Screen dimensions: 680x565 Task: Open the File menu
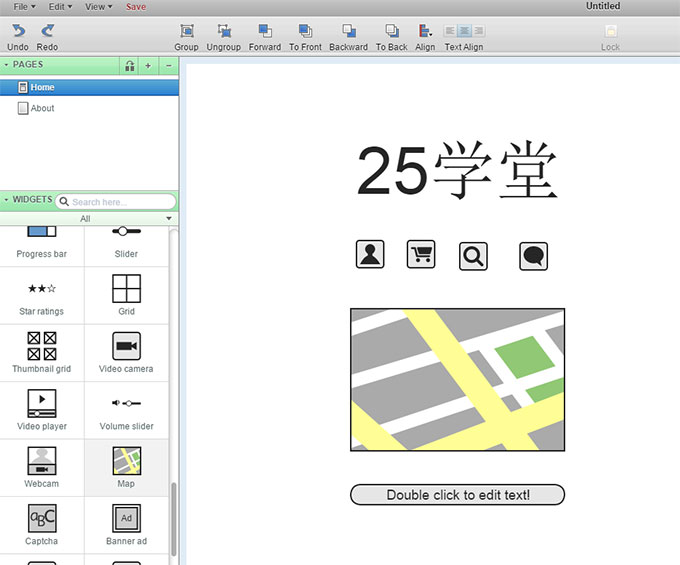click(x=24, y=7)
